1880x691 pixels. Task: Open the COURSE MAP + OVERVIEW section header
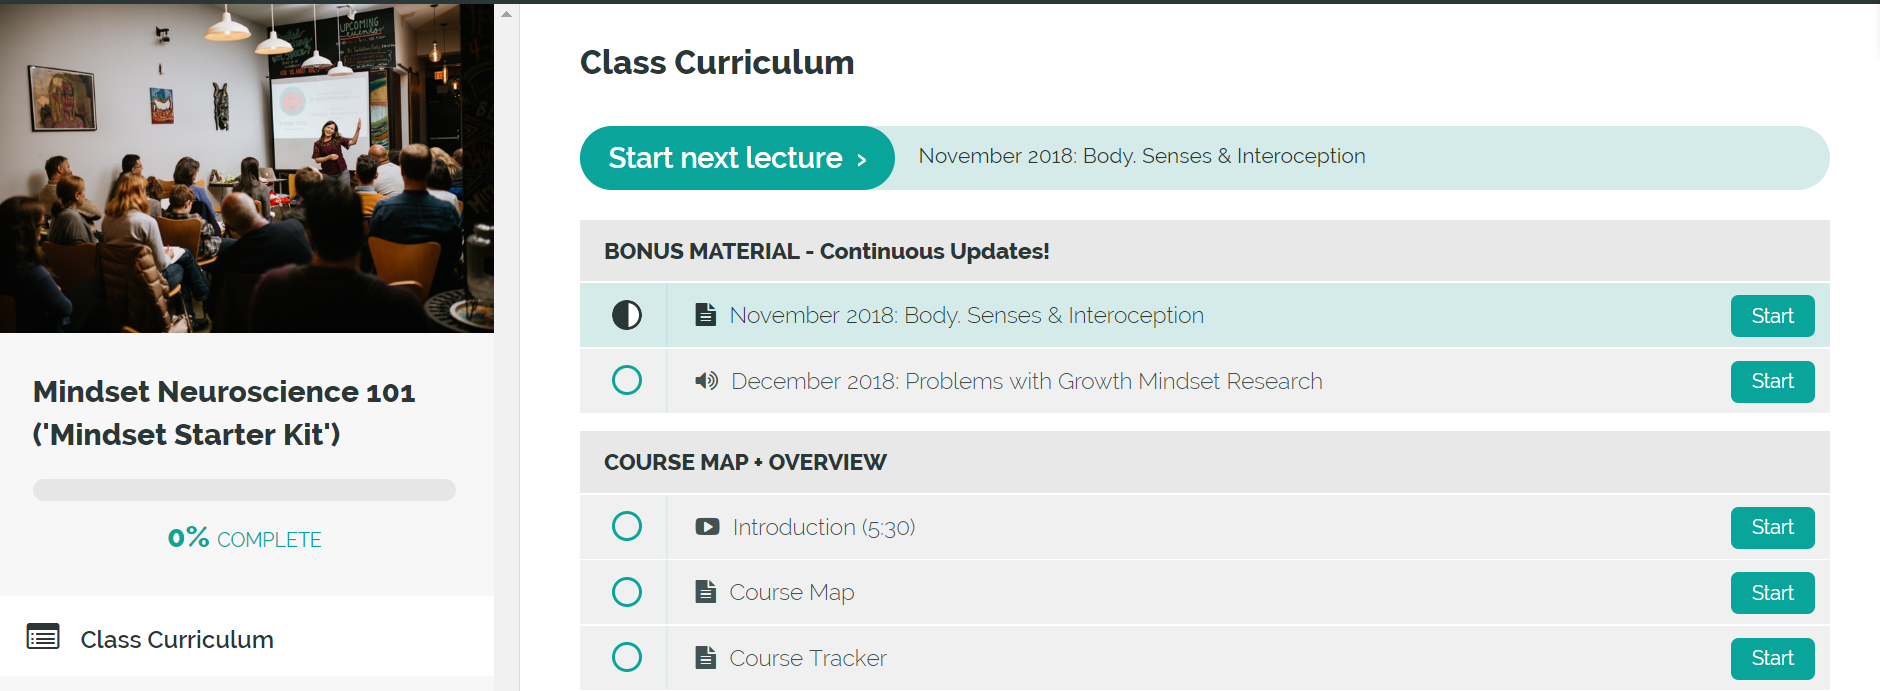(x=1205, y=462)
